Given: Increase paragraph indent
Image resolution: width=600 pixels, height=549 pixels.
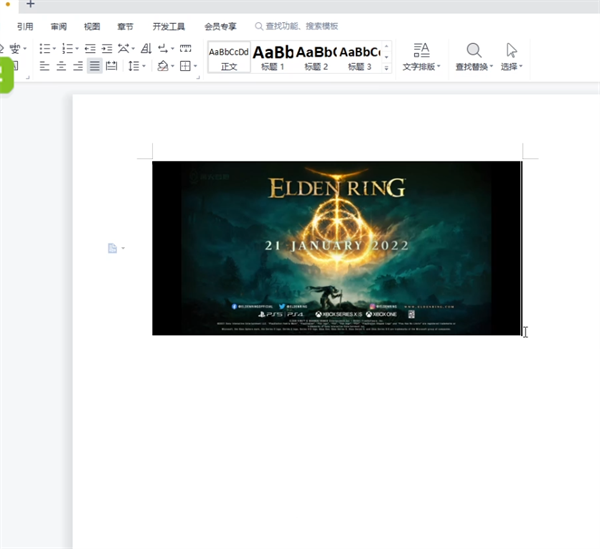Looking at the screenshot, I should point(107,49).
